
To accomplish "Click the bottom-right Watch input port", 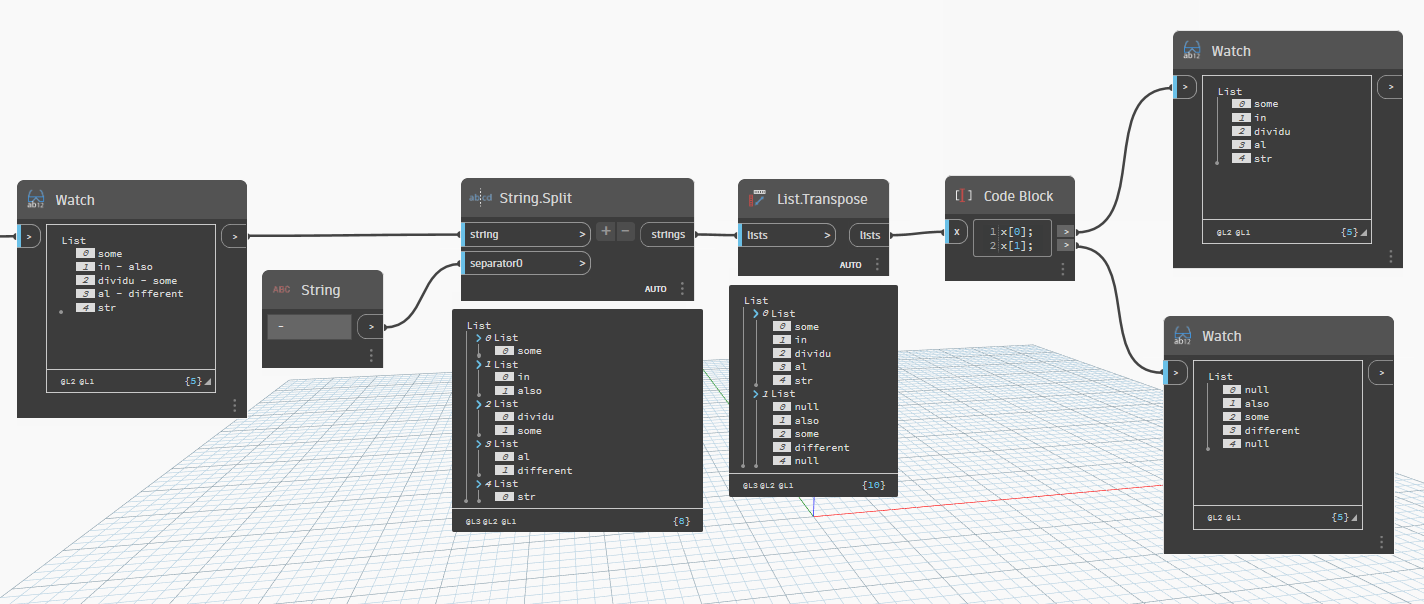I will [1176, 373].
